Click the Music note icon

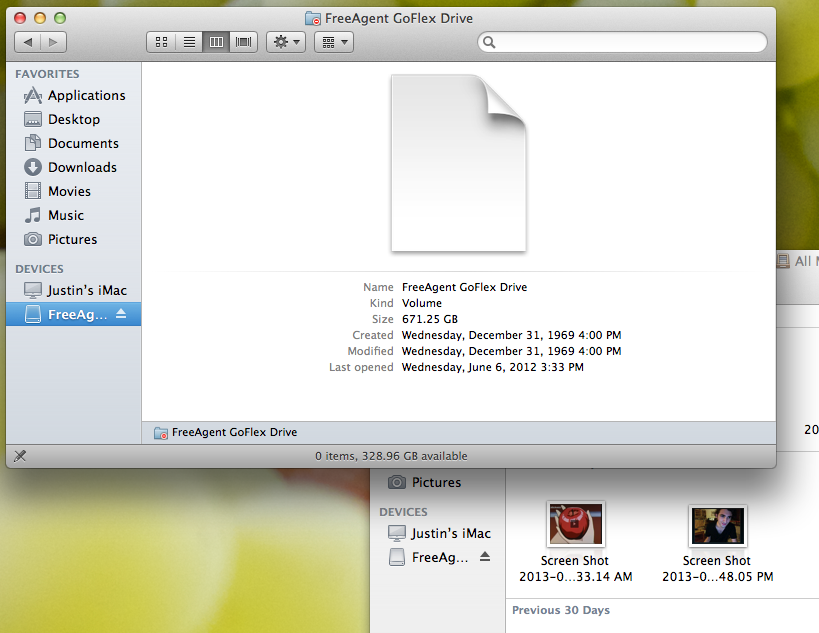[33, 215]
